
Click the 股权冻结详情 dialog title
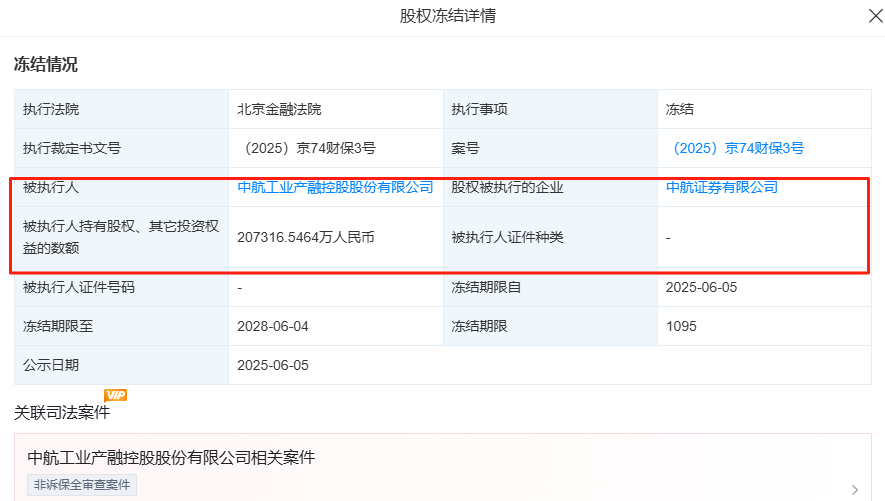448,16
